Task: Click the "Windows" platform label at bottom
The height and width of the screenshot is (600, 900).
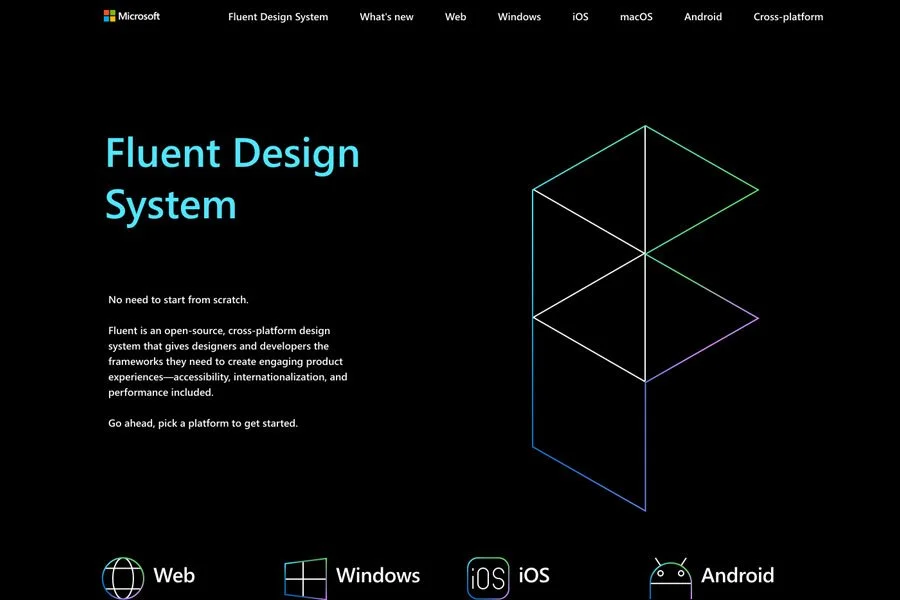Action: (x=377, y=576)
